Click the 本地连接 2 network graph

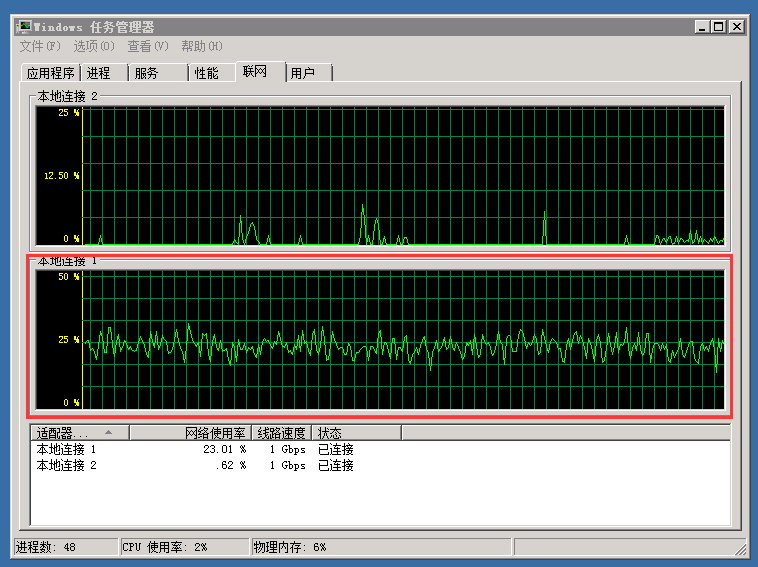380,176
